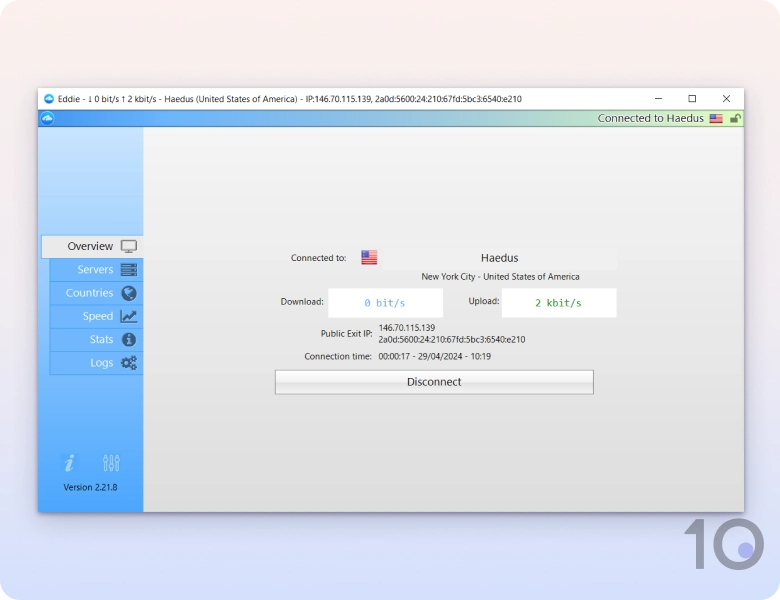The height and width of the screenshot is (600, 780).
Task: Click the US flag in header bar
Action: (x=716, y=118)
